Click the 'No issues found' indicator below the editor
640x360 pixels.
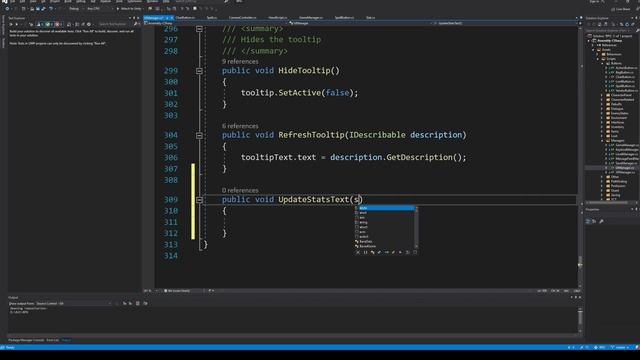[x=177, y=291]
